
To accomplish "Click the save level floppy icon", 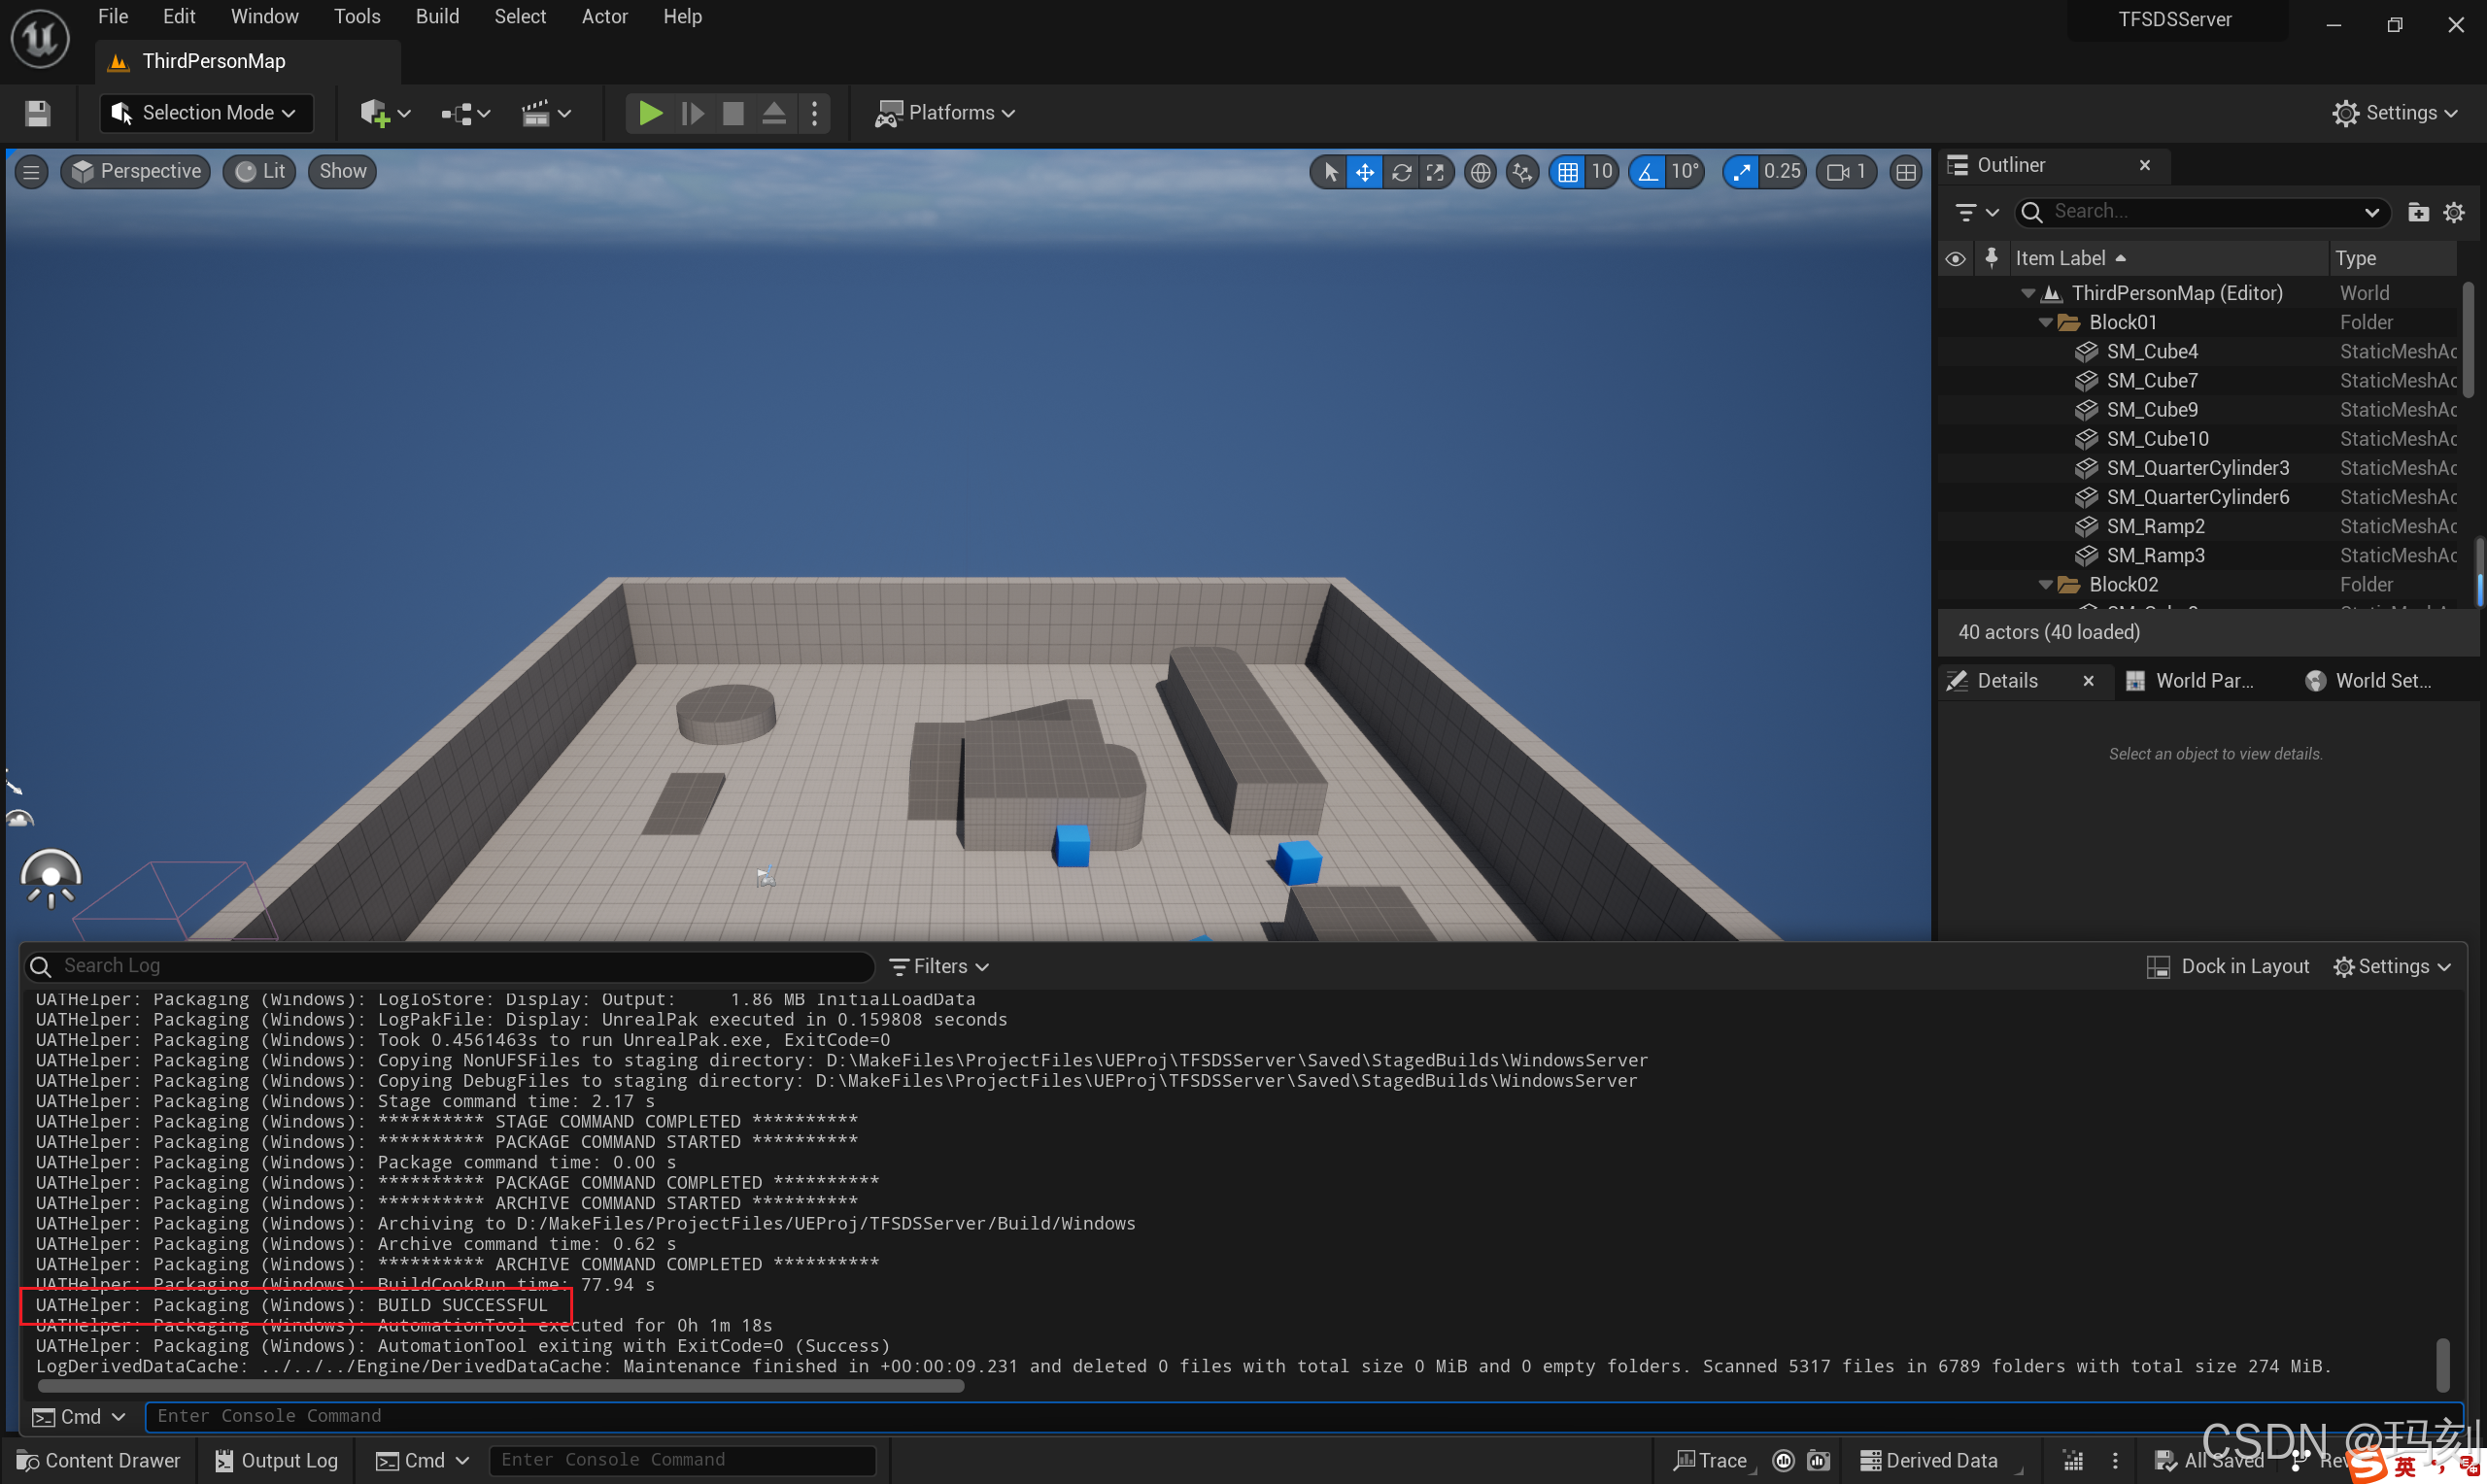I will click(x=37, y=113).
